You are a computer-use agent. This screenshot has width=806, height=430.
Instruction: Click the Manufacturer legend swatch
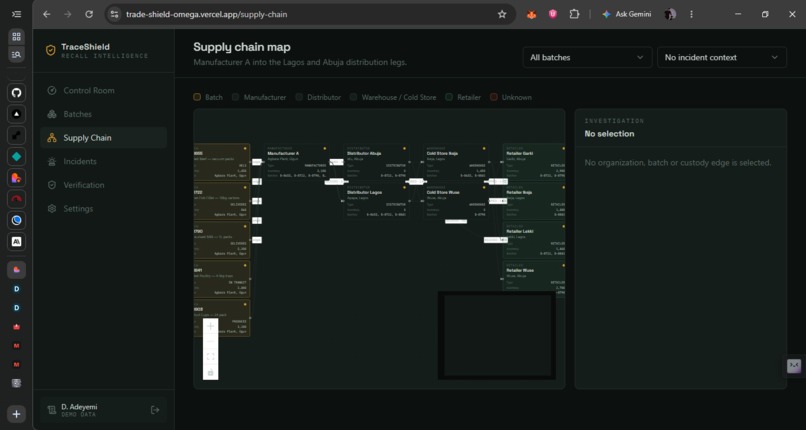[x=235, y=97]
